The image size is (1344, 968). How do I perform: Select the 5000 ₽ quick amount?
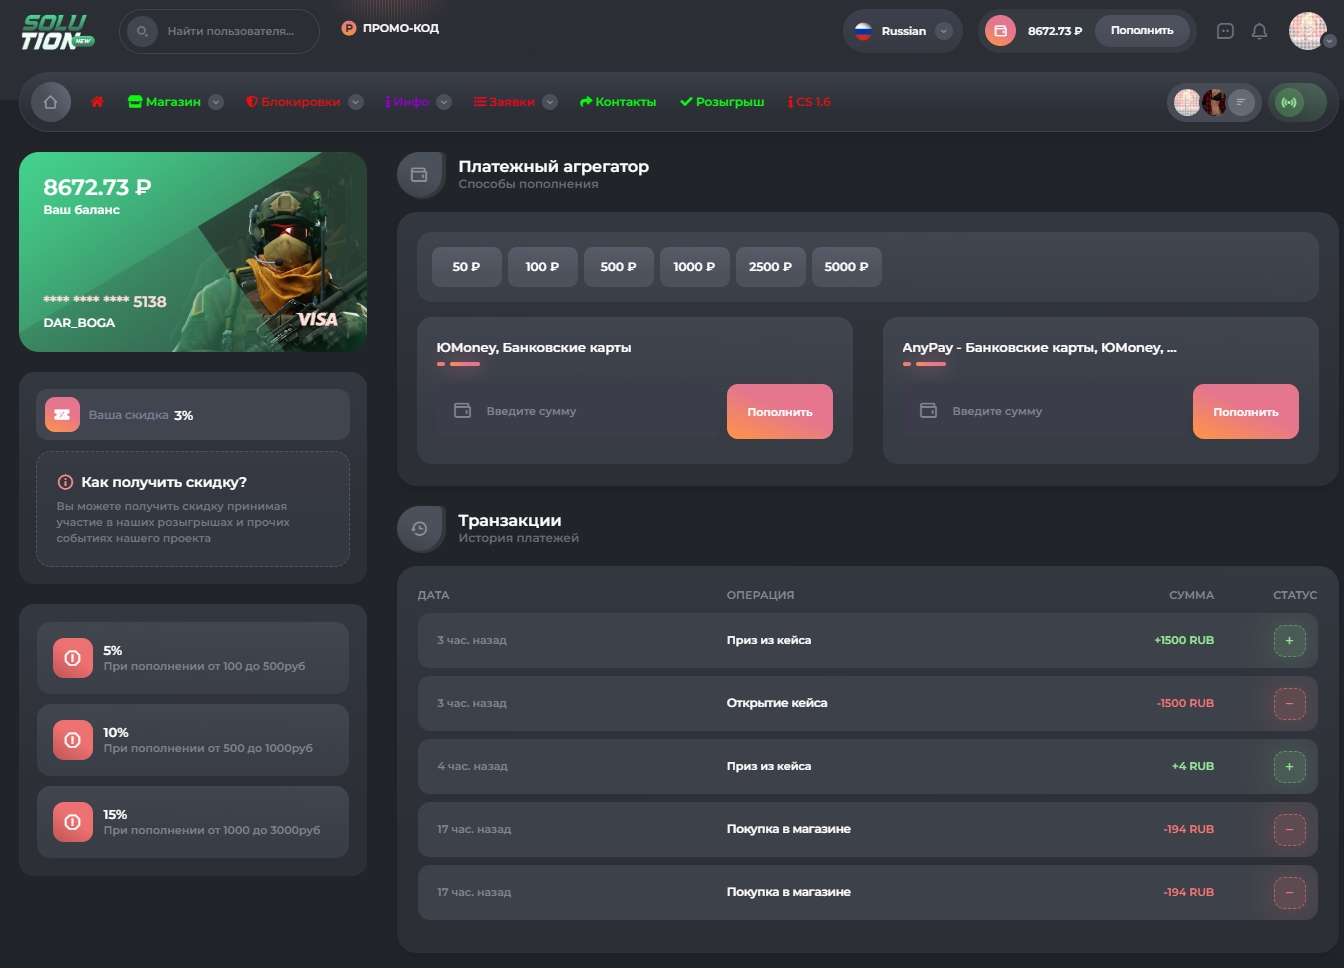click(x=846, y=266)
